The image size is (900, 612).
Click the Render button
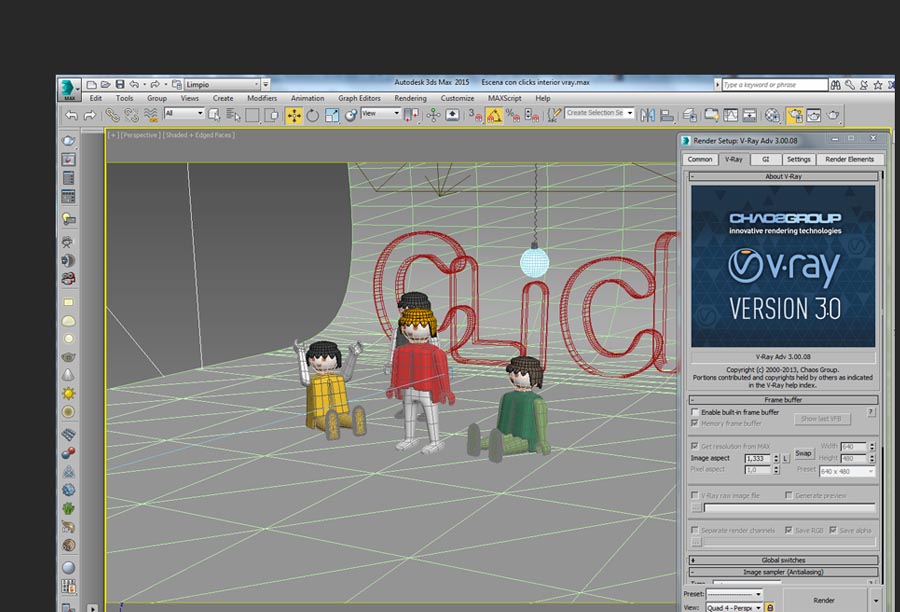[x=823, y=600]
